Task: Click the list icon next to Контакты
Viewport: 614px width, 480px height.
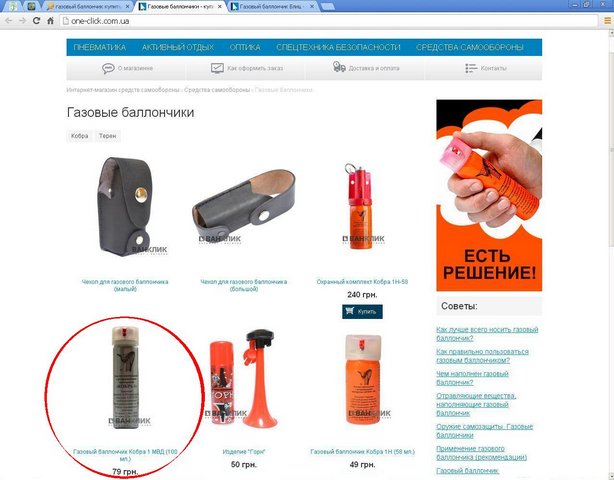Action: click(471, 68)
